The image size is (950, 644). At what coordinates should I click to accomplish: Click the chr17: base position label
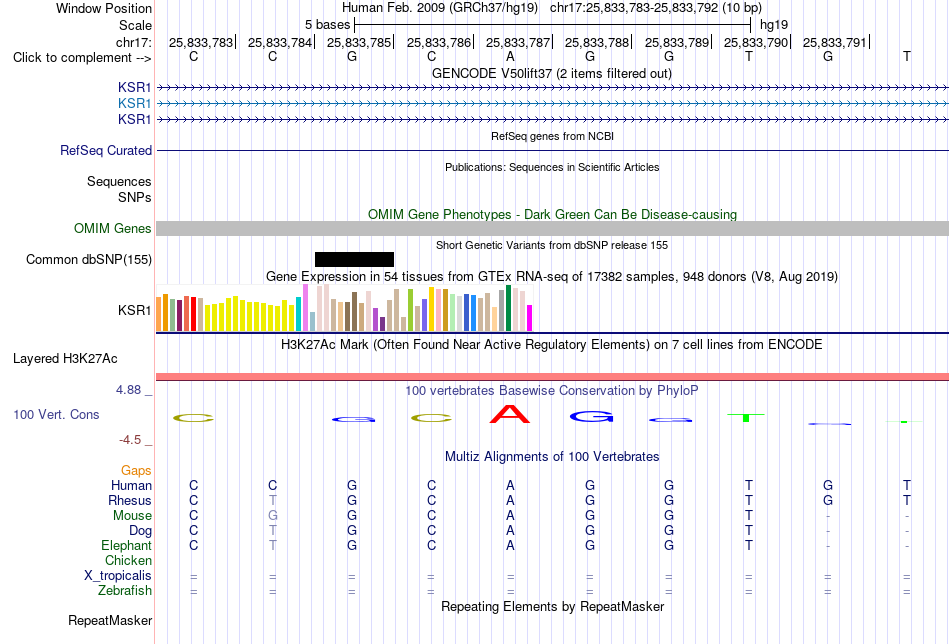pyautogui.click(x=134, y=42)
